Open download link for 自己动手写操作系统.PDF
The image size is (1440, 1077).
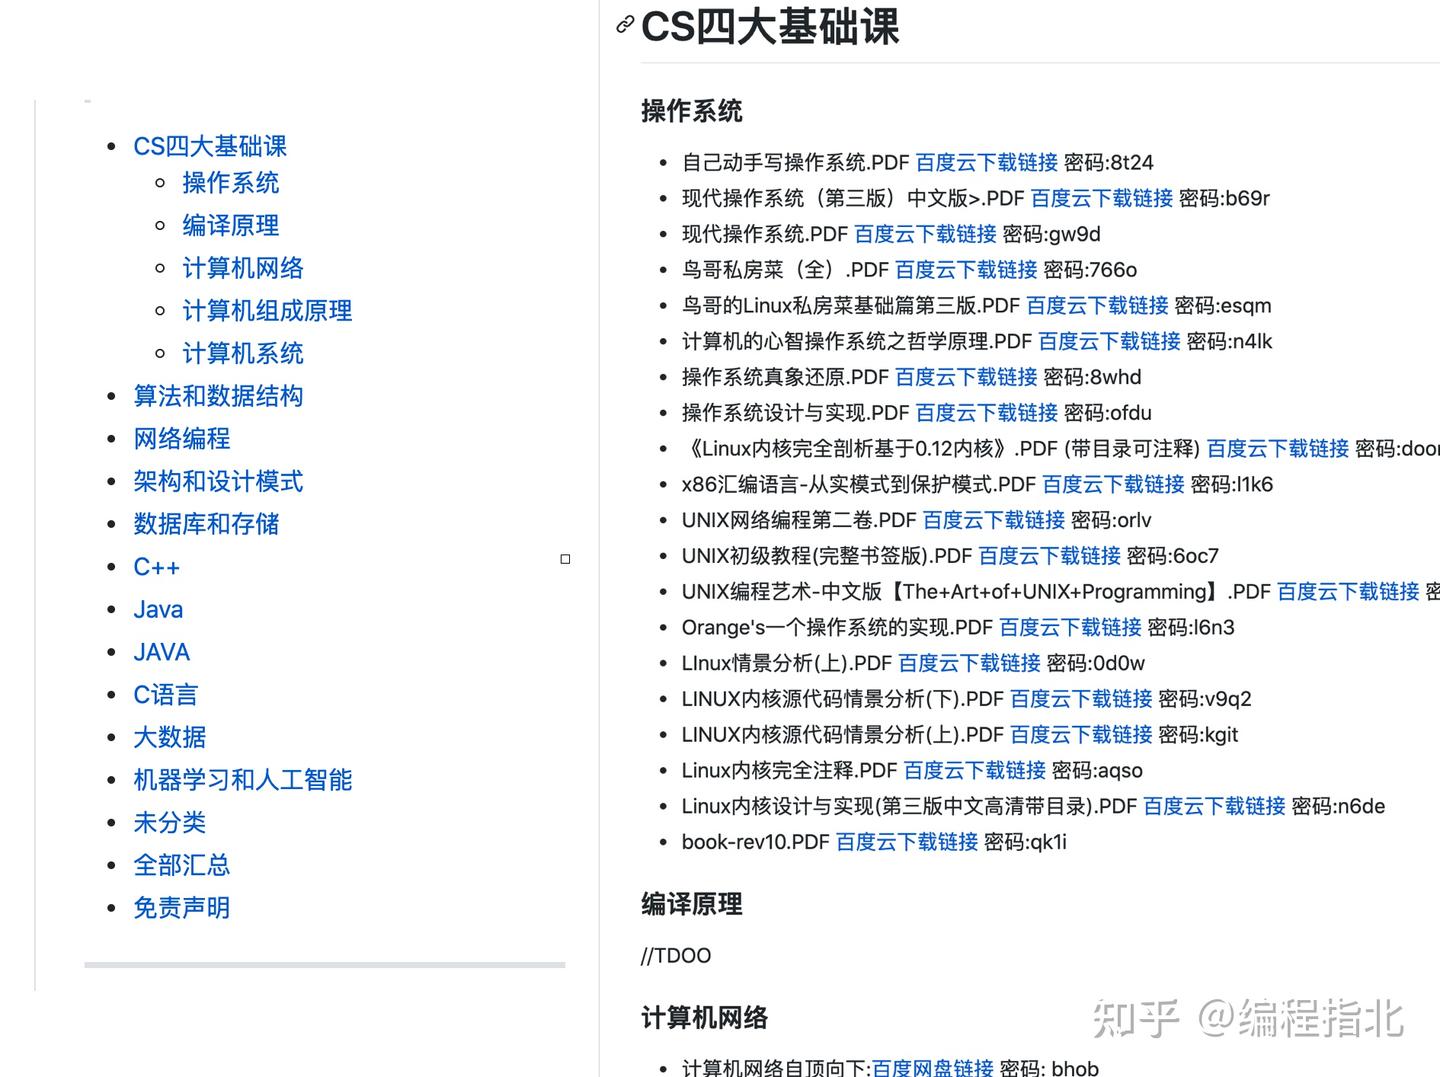pyautogui.click(x=987, y=163)
